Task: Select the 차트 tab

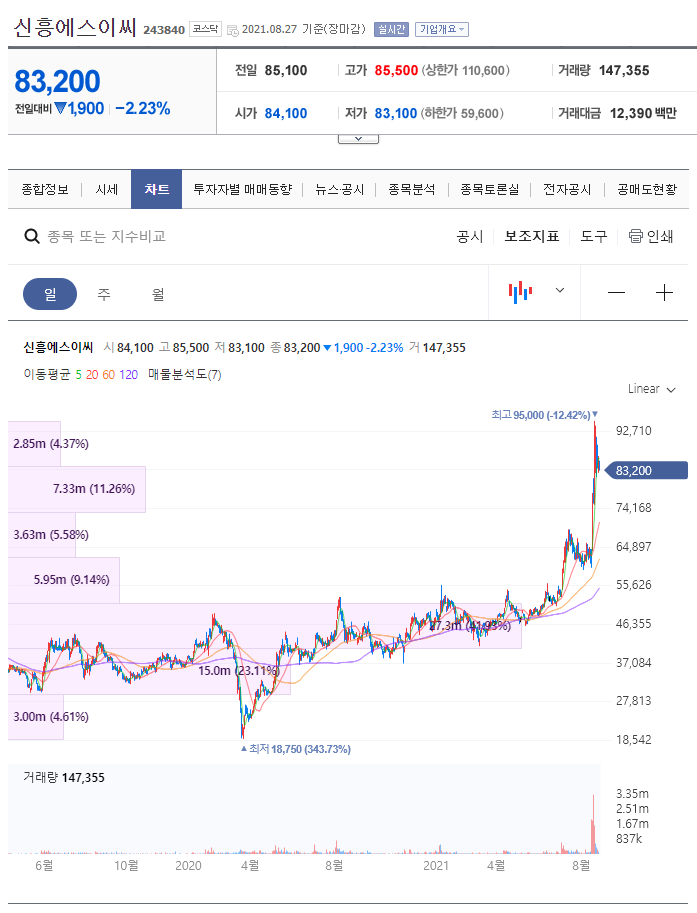Action: pos(157,189)
